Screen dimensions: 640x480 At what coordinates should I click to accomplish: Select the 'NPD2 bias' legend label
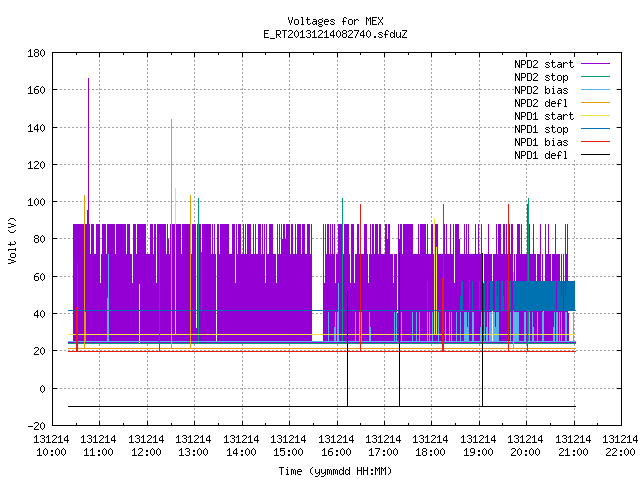coord(541,90)
